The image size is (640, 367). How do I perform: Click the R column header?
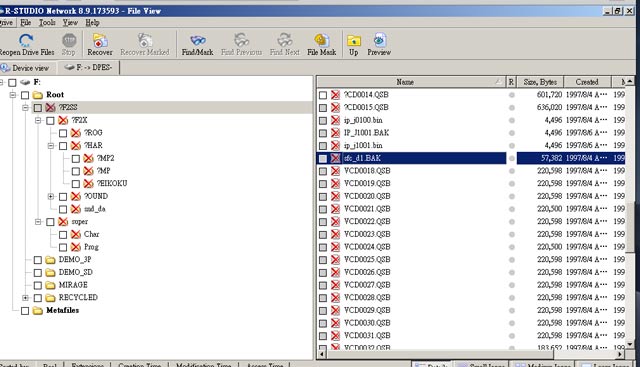pos(511,82)
